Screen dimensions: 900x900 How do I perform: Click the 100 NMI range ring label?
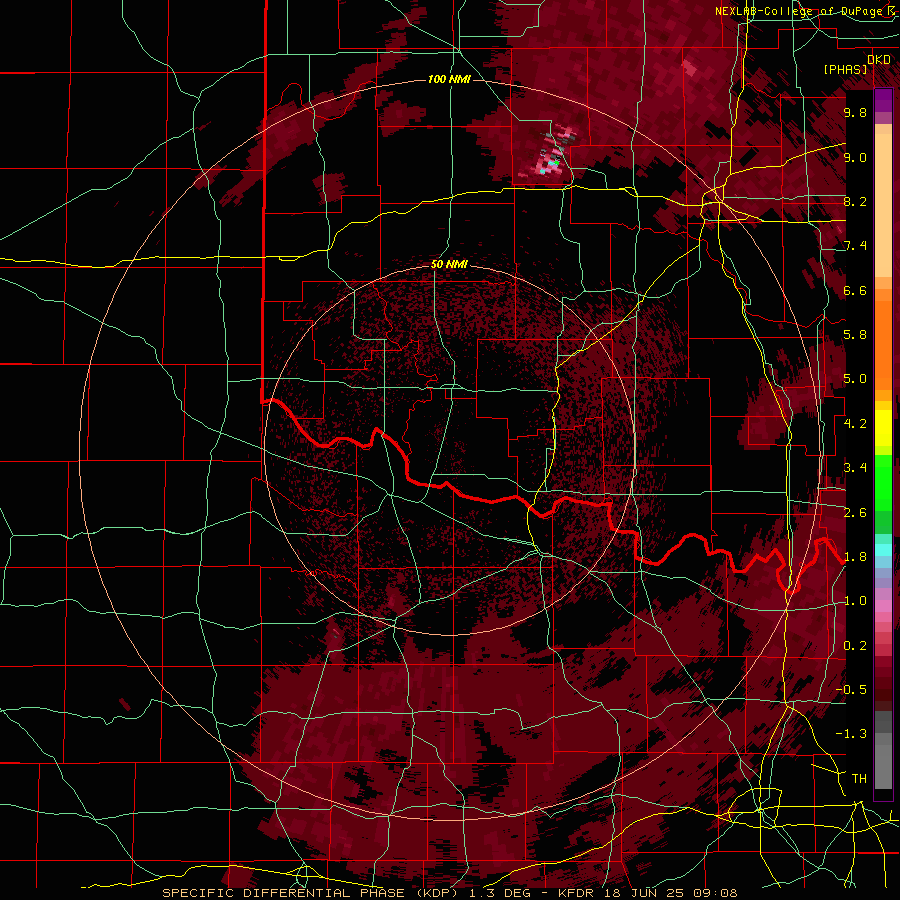coord(449,79)
